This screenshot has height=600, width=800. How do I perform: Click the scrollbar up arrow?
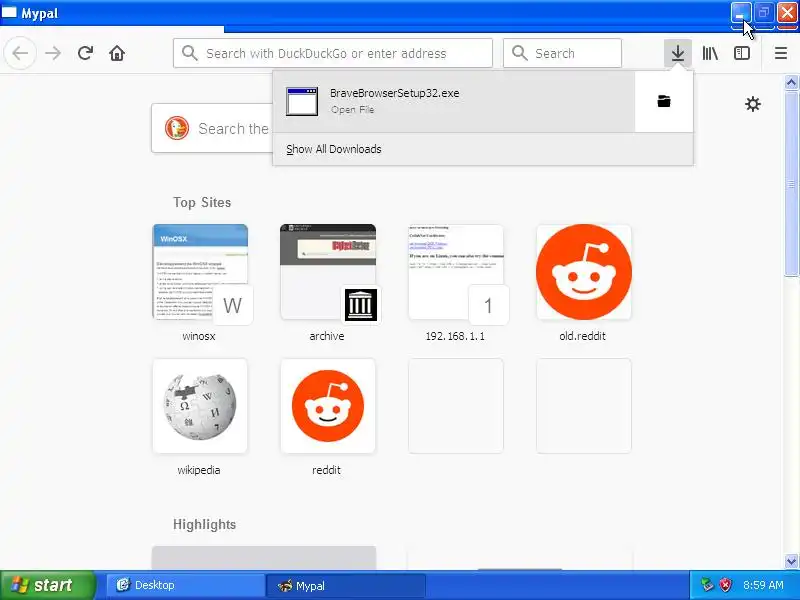pyautogui.click(x=791, y=83)
